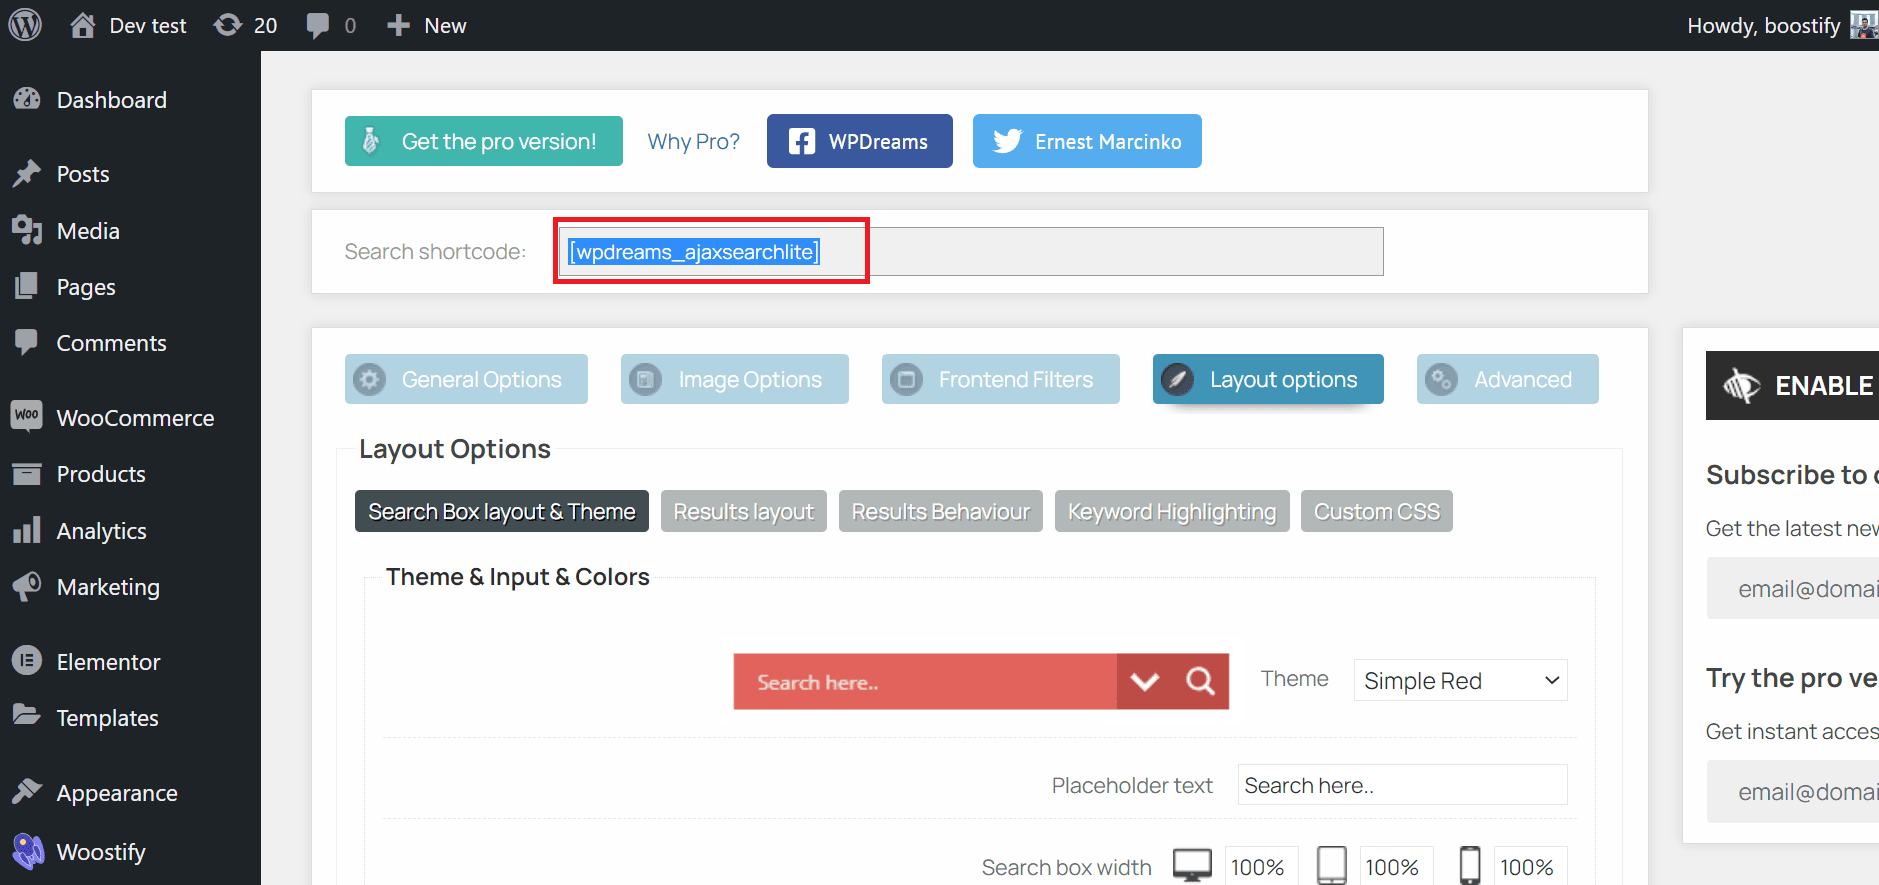The width and height of the screenshot is (1879, 885).
Task: Click tablet search box width field
Action: coord(1396,866)
